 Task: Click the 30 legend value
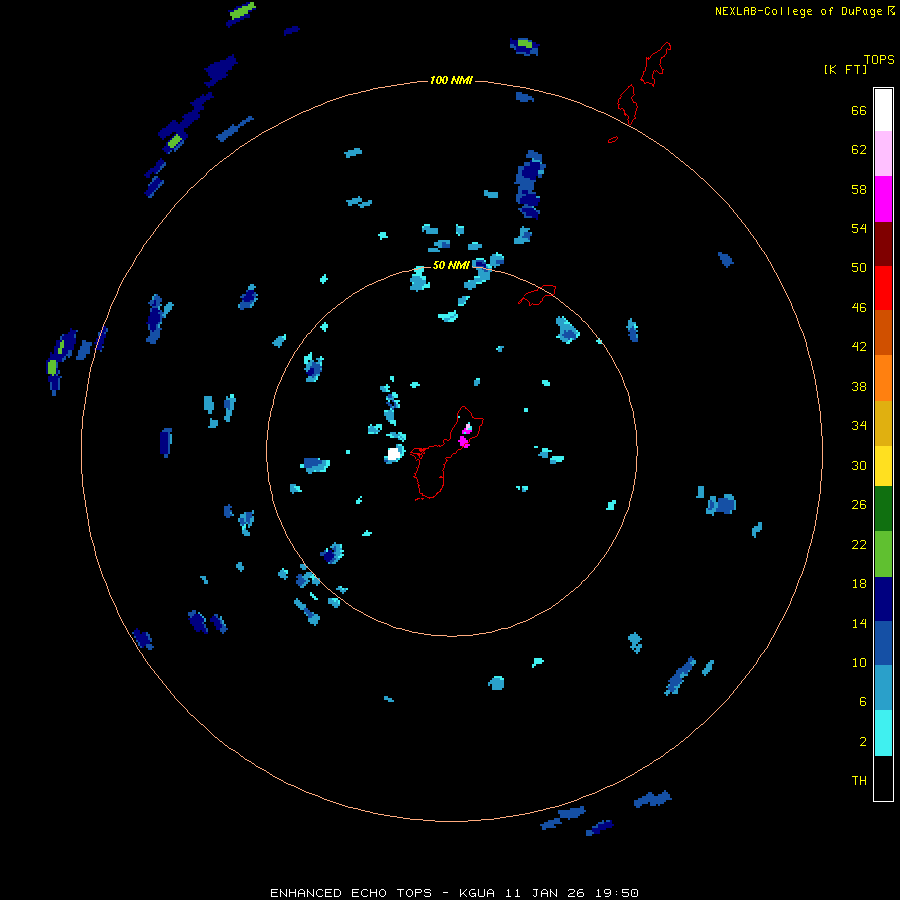(x=859, y=465)
